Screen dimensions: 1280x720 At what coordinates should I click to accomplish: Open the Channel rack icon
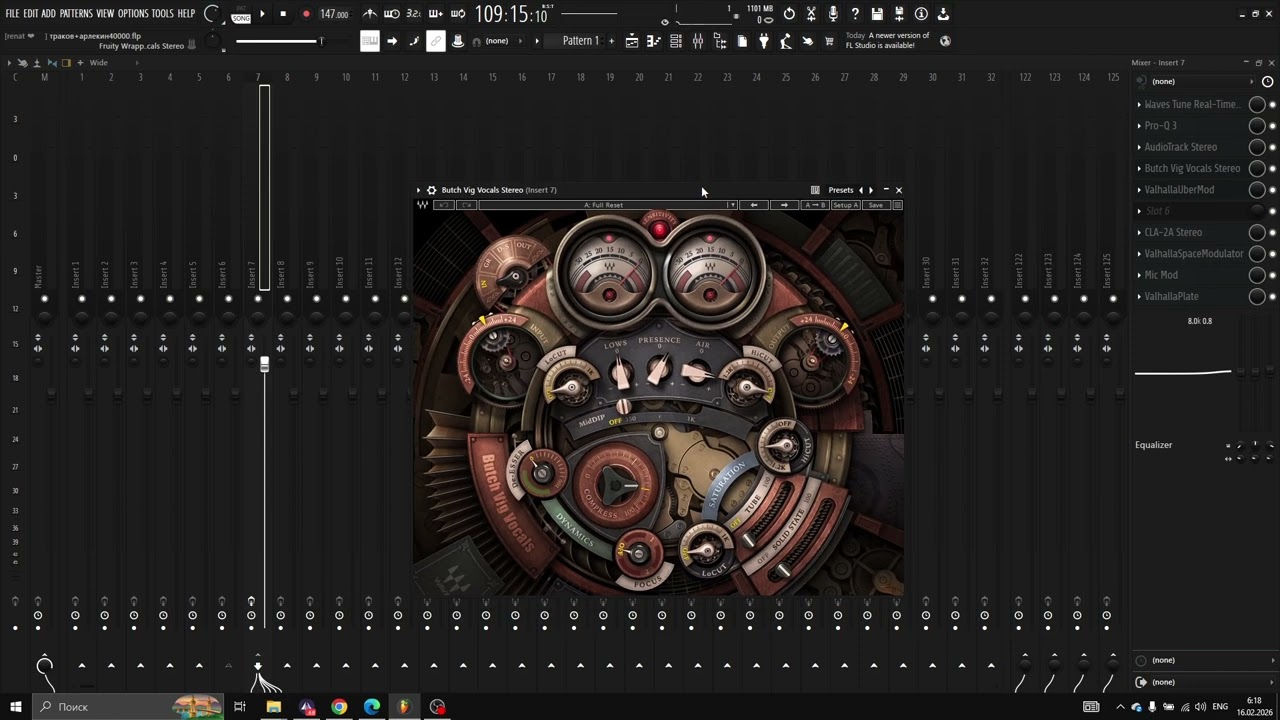pos(676,41)
